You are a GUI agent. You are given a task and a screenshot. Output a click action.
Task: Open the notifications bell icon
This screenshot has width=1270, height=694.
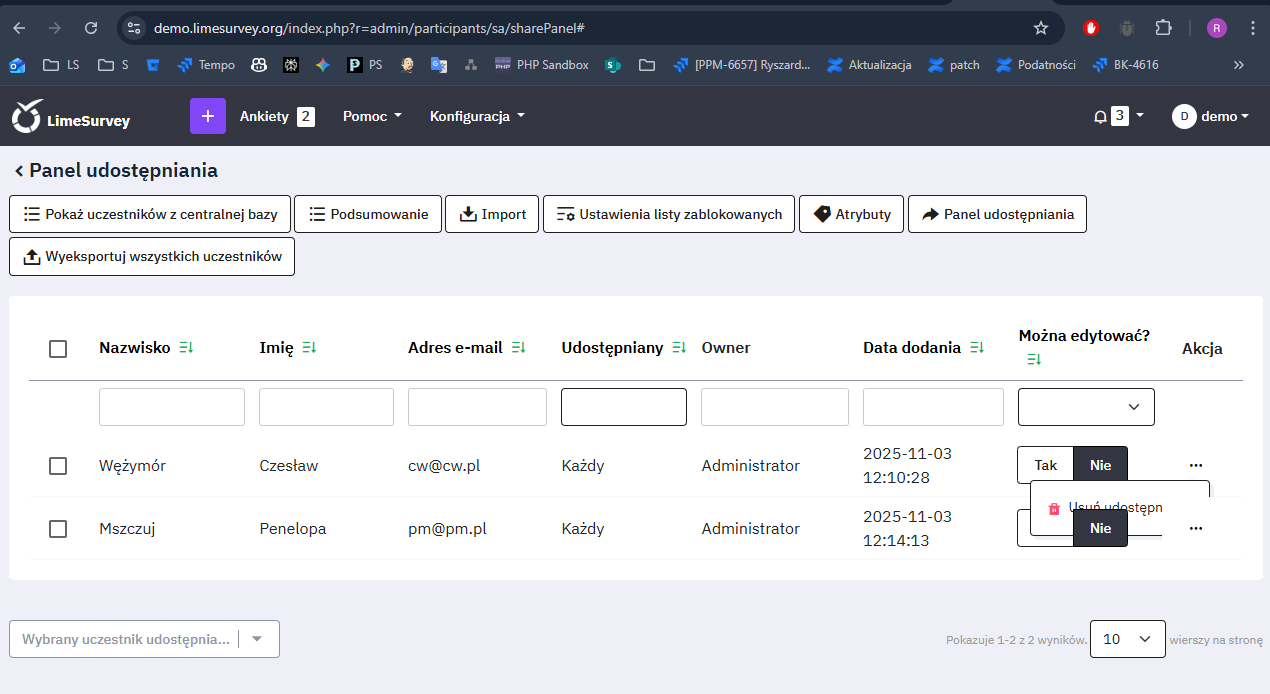click(x=1100, y=116)
